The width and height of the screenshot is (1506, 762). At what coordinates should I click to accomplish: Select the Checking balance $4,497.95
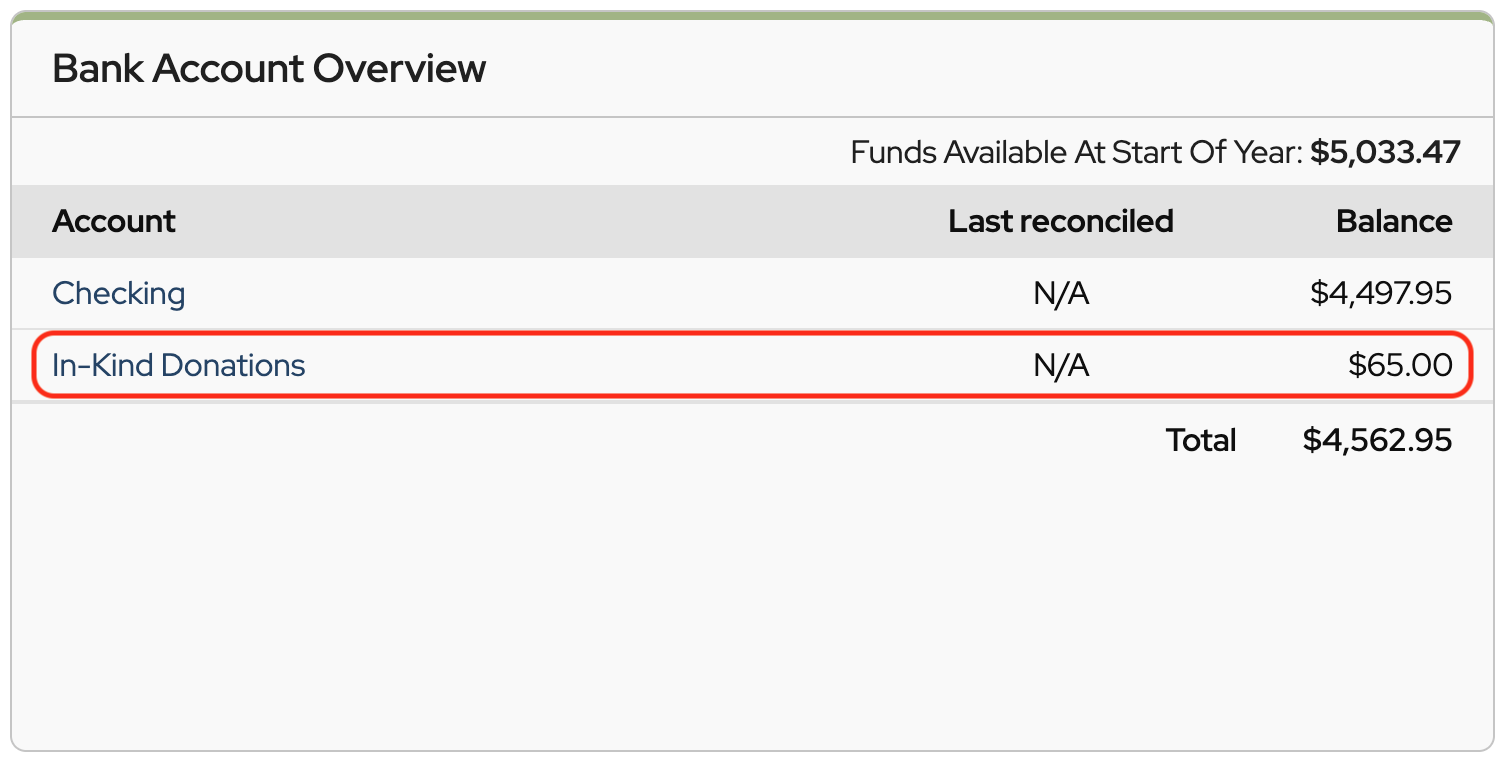[x=1380, y=293]
